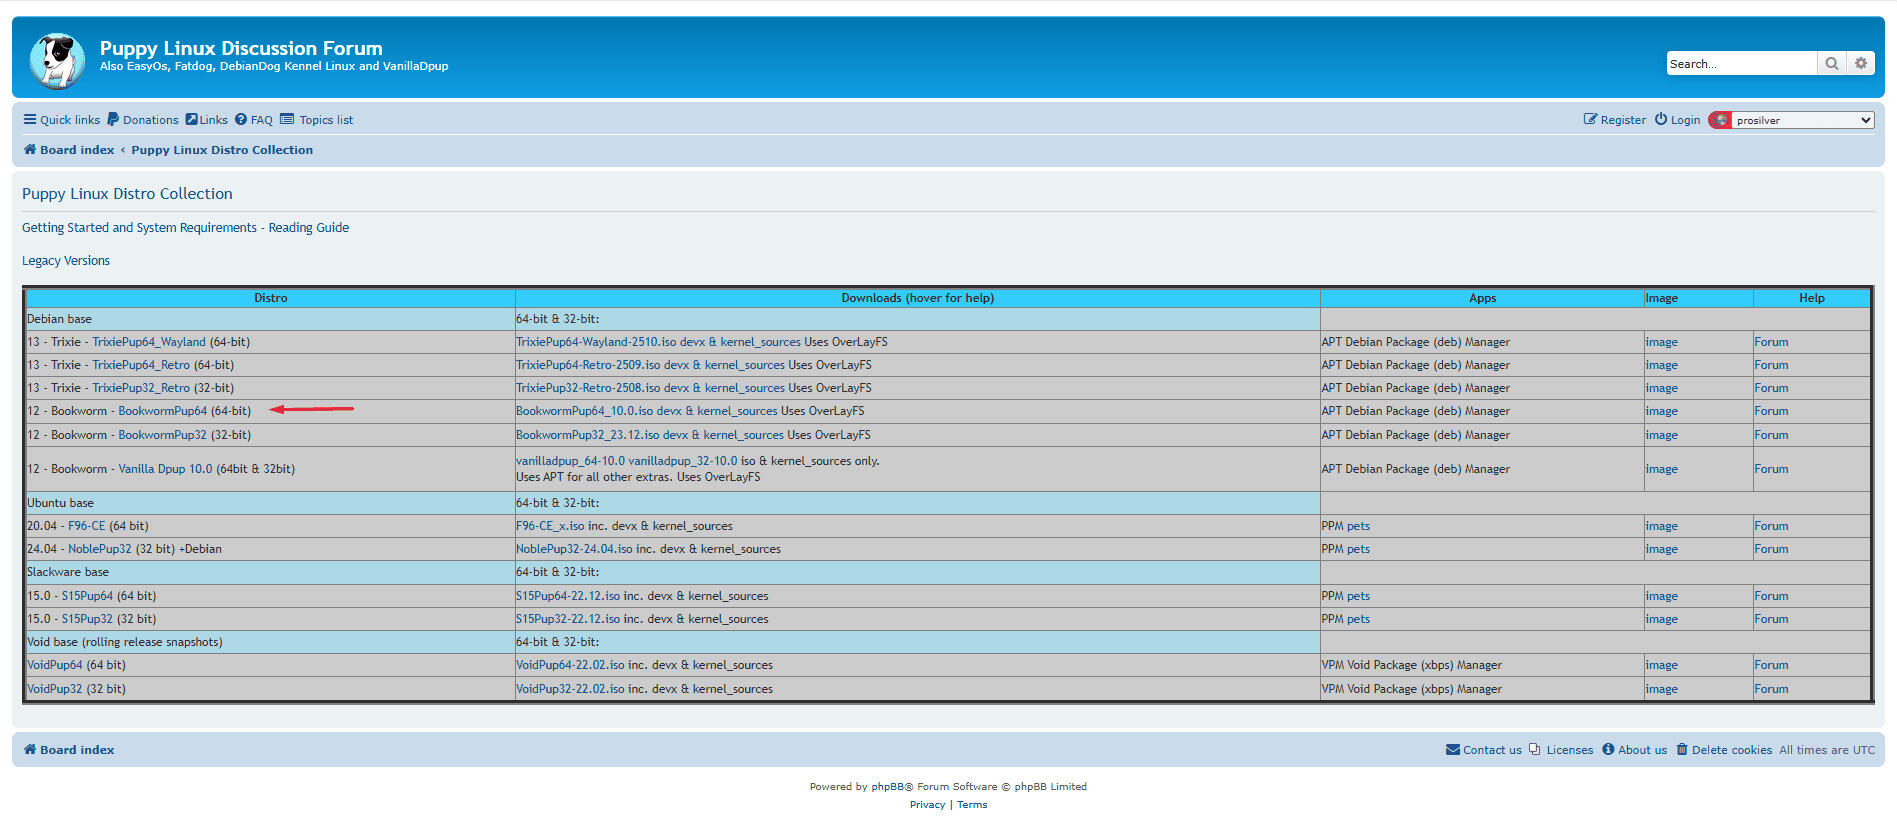
Task: Download BookwormPup64_10.0.iso
Action: pos(584,411)
